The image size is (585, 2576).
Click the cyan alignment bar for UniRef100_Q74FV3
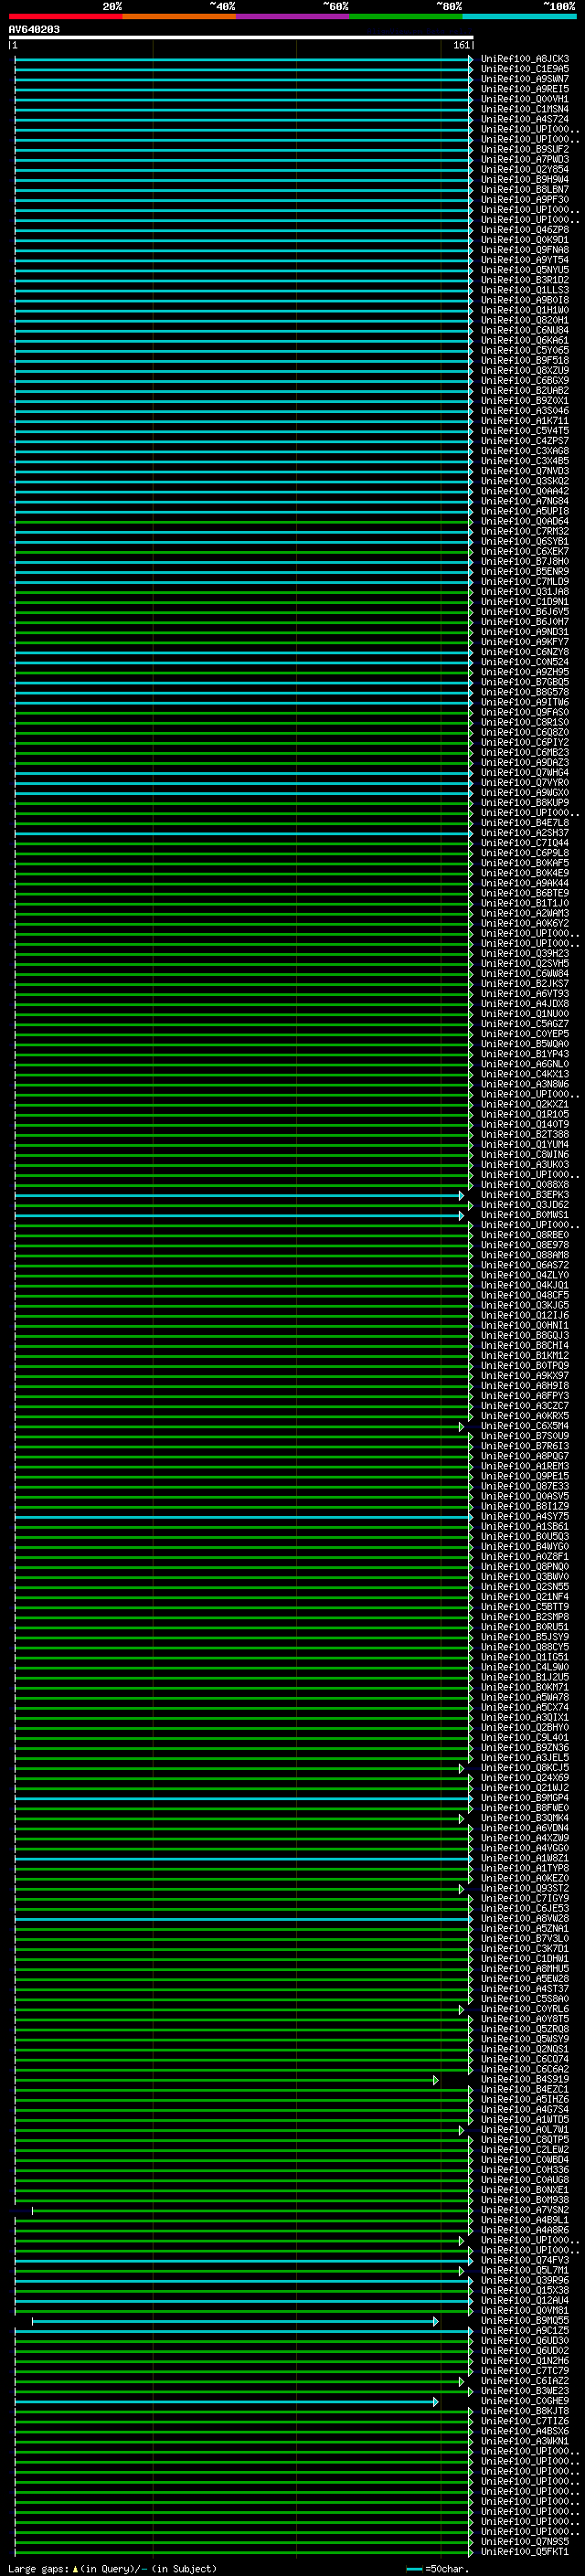coord(243,2261)
